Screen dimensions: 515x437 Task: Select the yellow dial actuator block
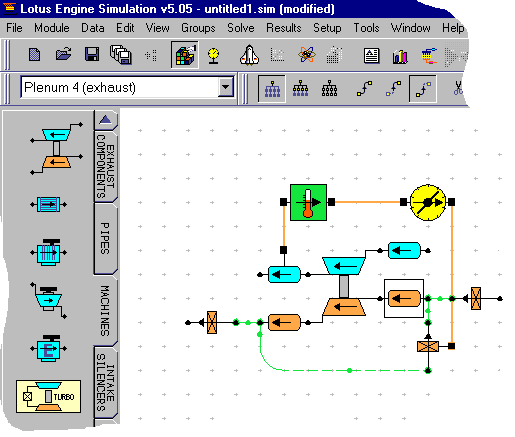[x=428, y=202]
